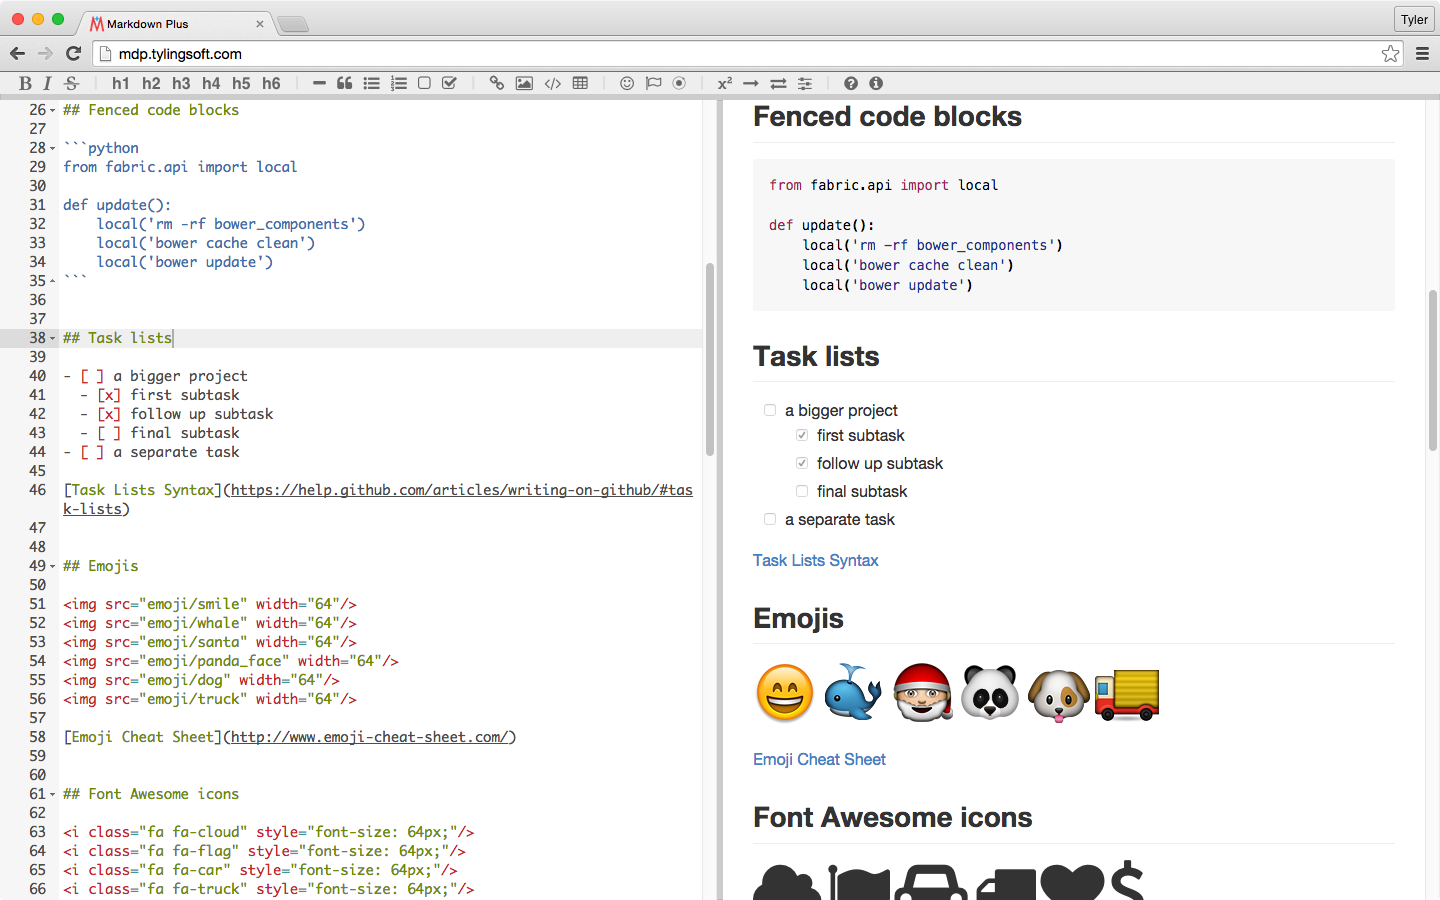Reload the page in browser
The image size is (1440, 900).
pyautogui.click(x=73, y=54)
